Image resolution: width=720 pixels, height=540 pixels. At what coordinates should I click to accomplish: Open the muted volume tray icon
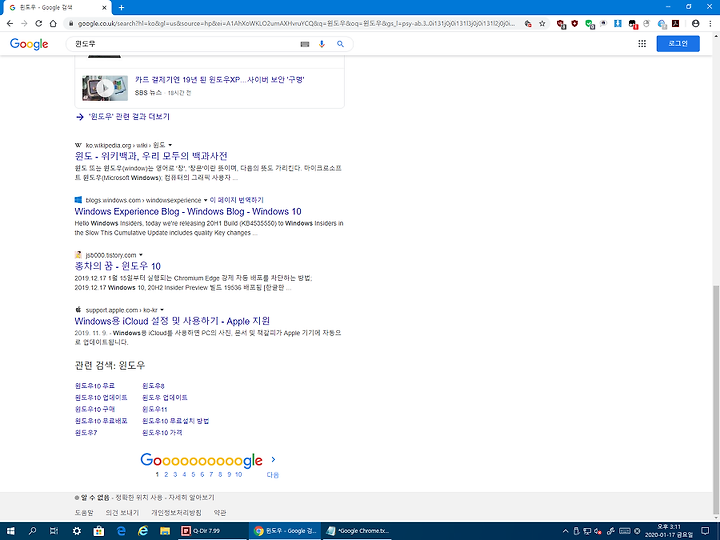pos(599,531)
